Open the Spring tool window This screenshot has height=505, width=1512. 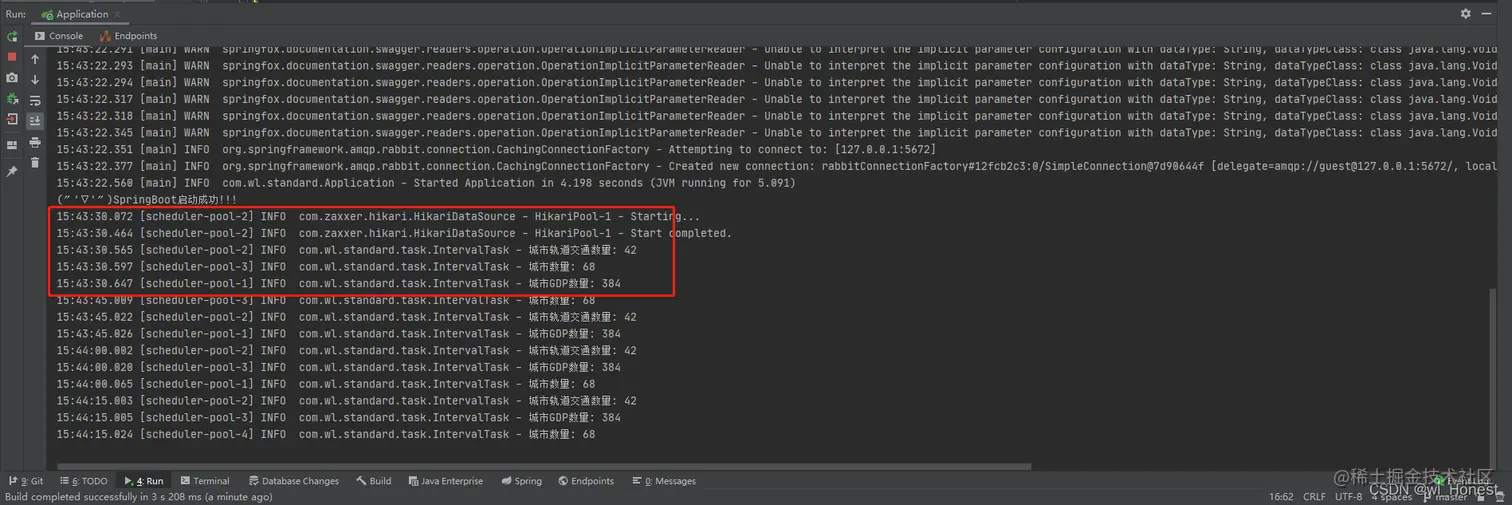[x=522, y=481]
